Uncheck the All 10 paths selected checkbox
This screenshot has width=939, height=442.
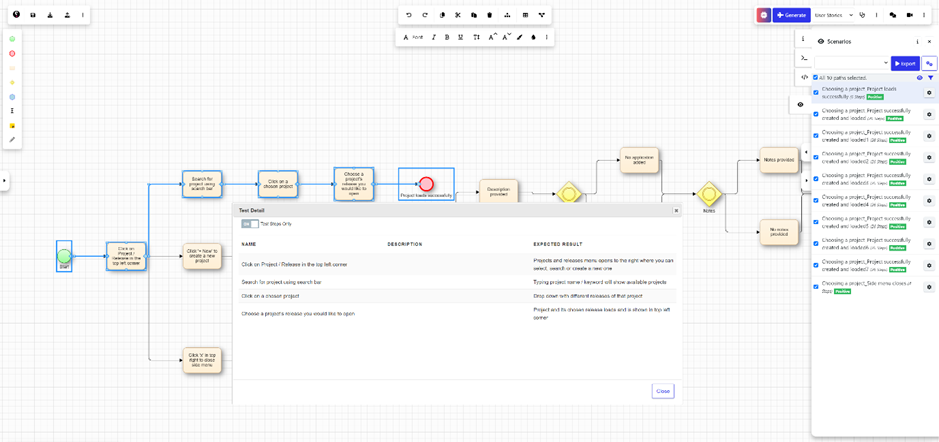(816, 78)
